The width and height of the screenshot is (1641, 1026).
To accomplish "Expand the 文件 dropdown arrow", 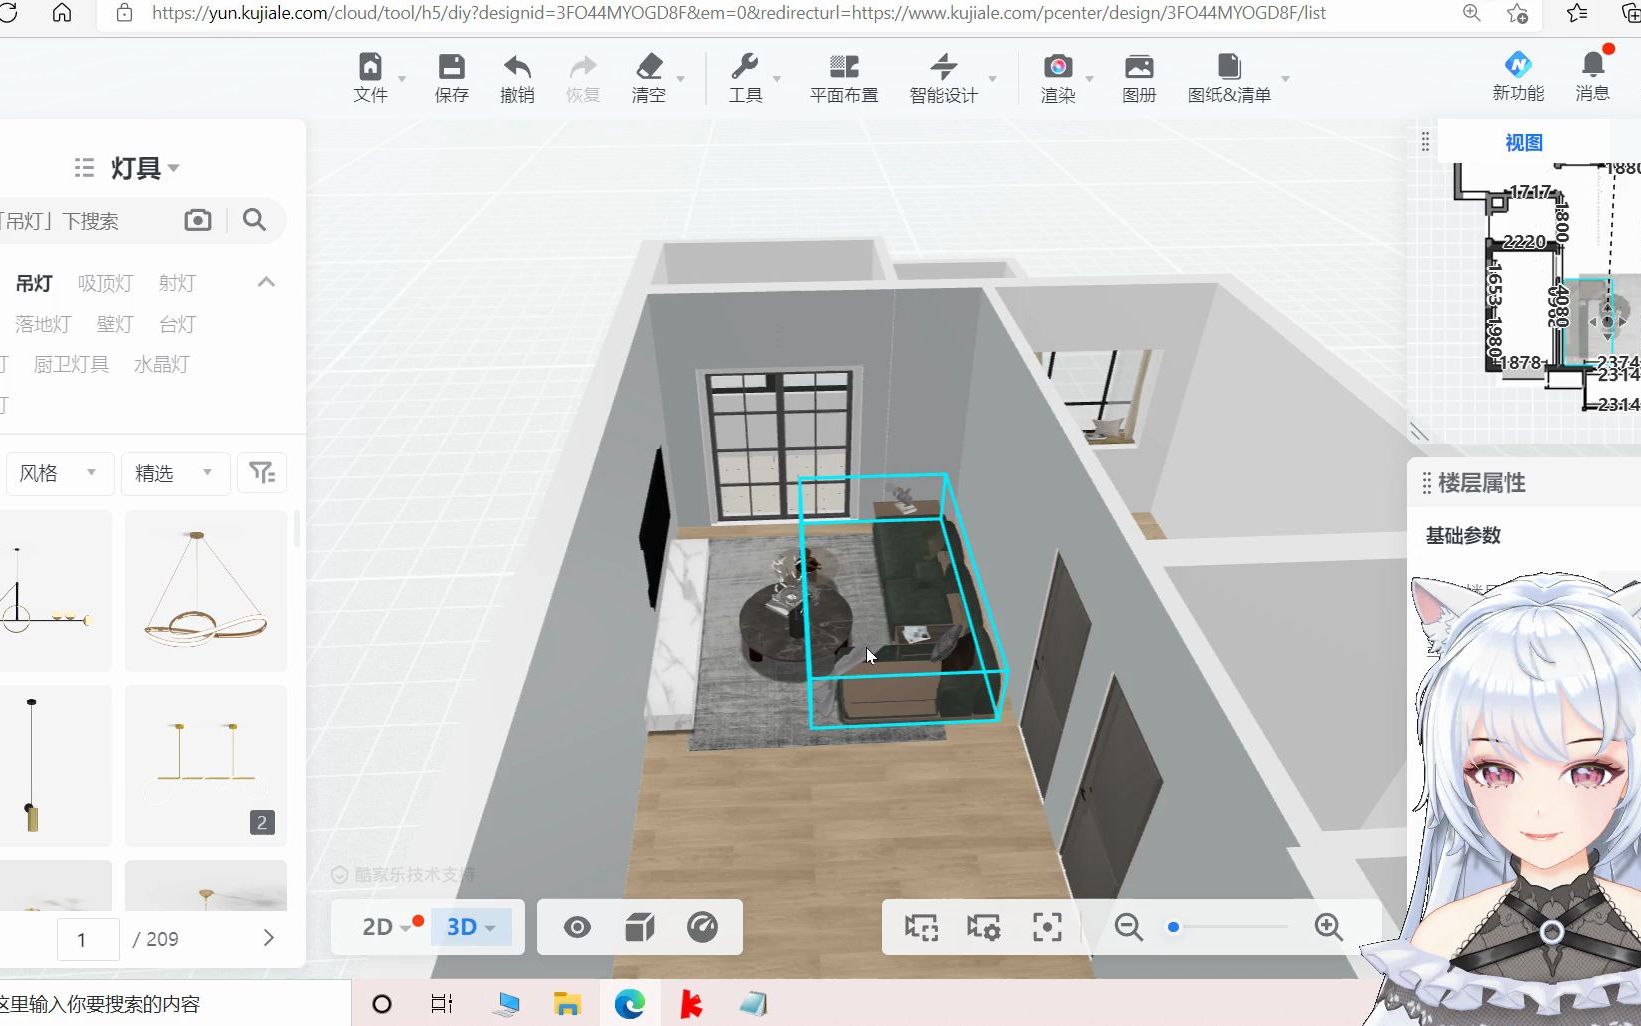I will (x=402, y=78).
